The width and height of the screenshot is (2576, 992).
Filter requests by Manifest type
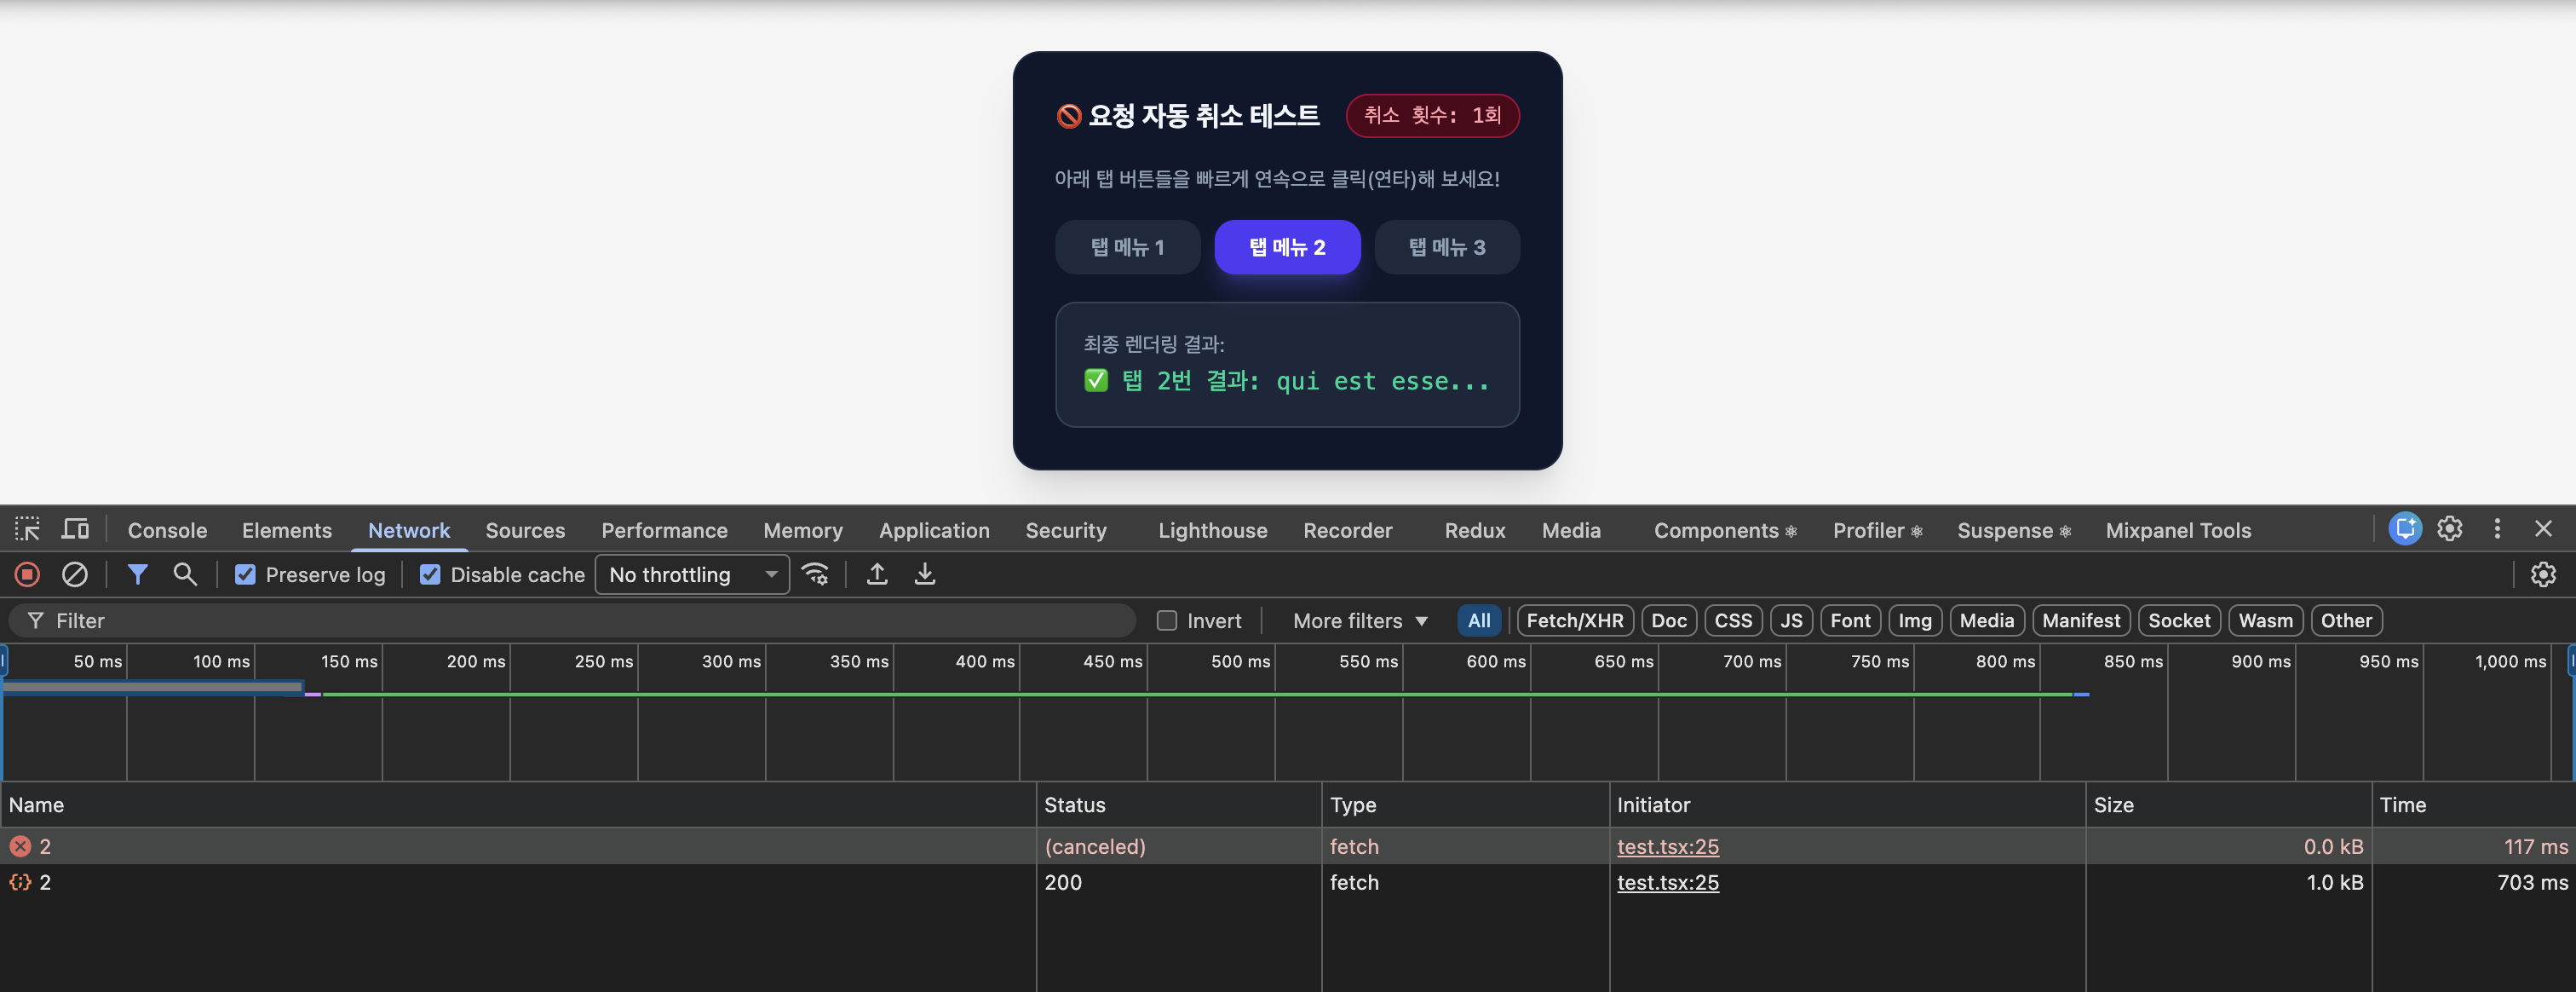click(2081, 620)
